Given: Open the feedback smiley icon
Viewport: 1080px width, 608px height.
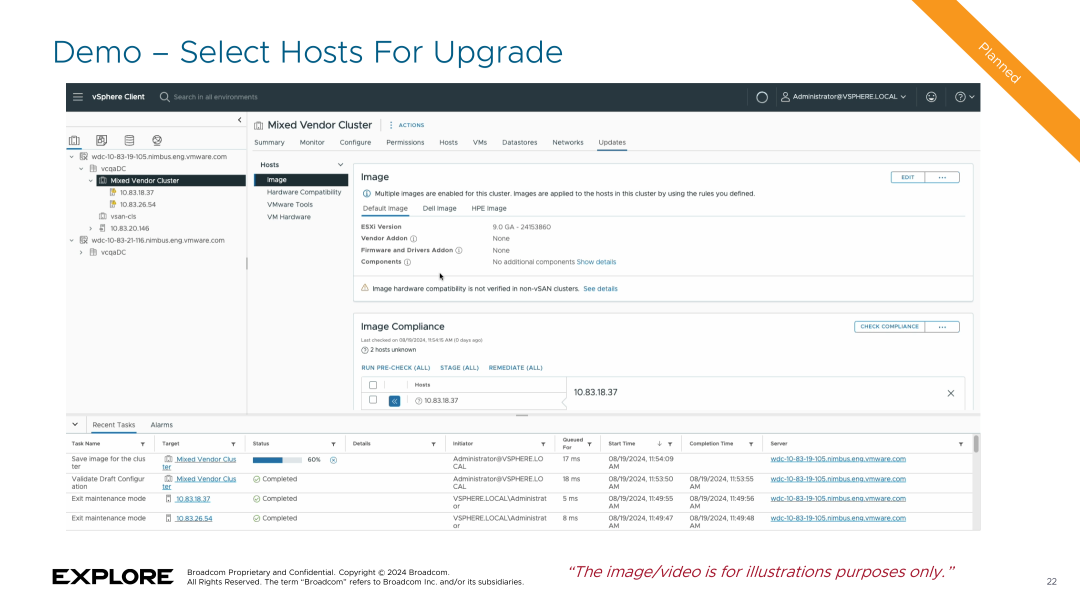Looking at the screenshot, I should point(931,97).
